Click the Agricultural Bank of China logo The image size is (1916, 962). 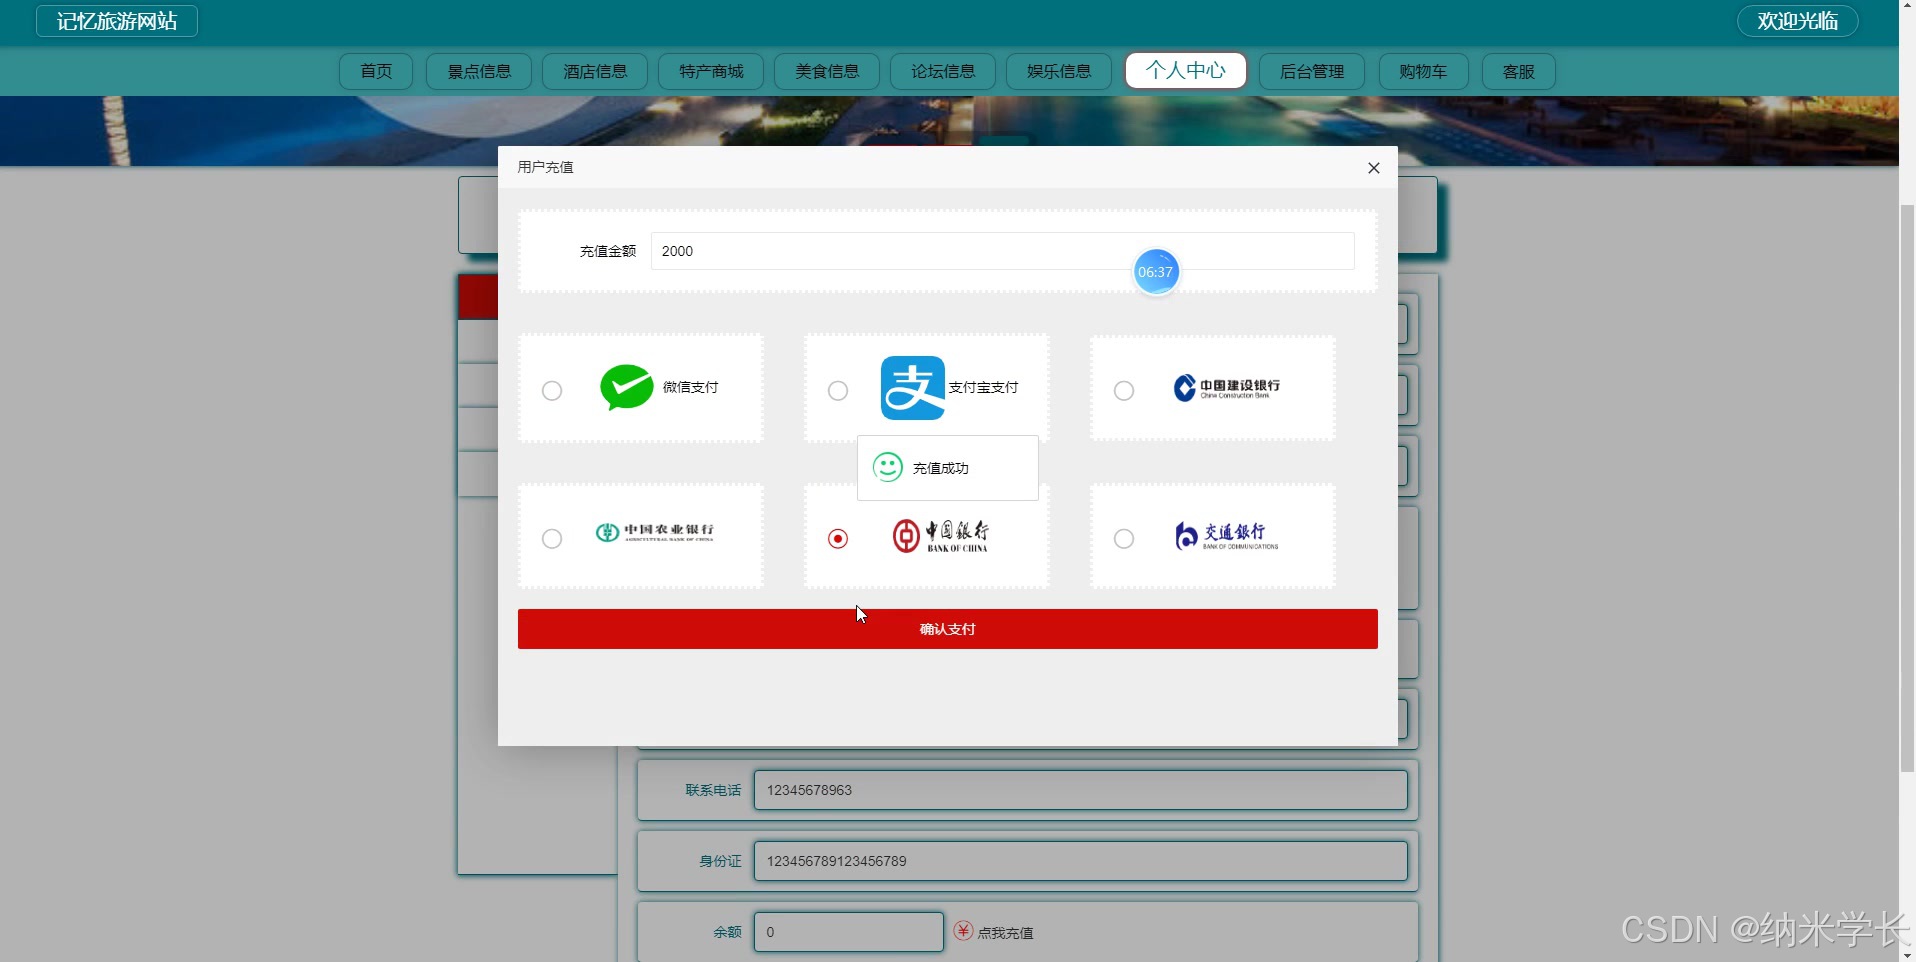655,532
